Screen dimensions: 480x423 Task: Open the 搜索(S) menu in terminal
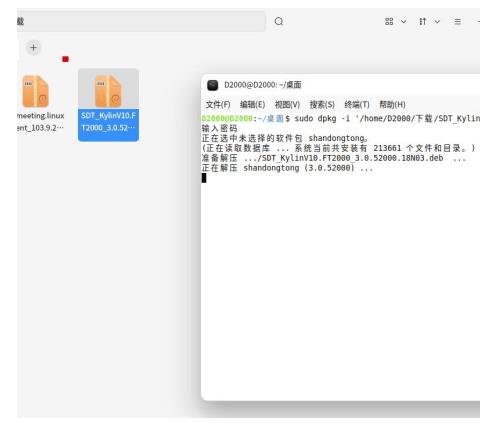click(x=322, y=105)
